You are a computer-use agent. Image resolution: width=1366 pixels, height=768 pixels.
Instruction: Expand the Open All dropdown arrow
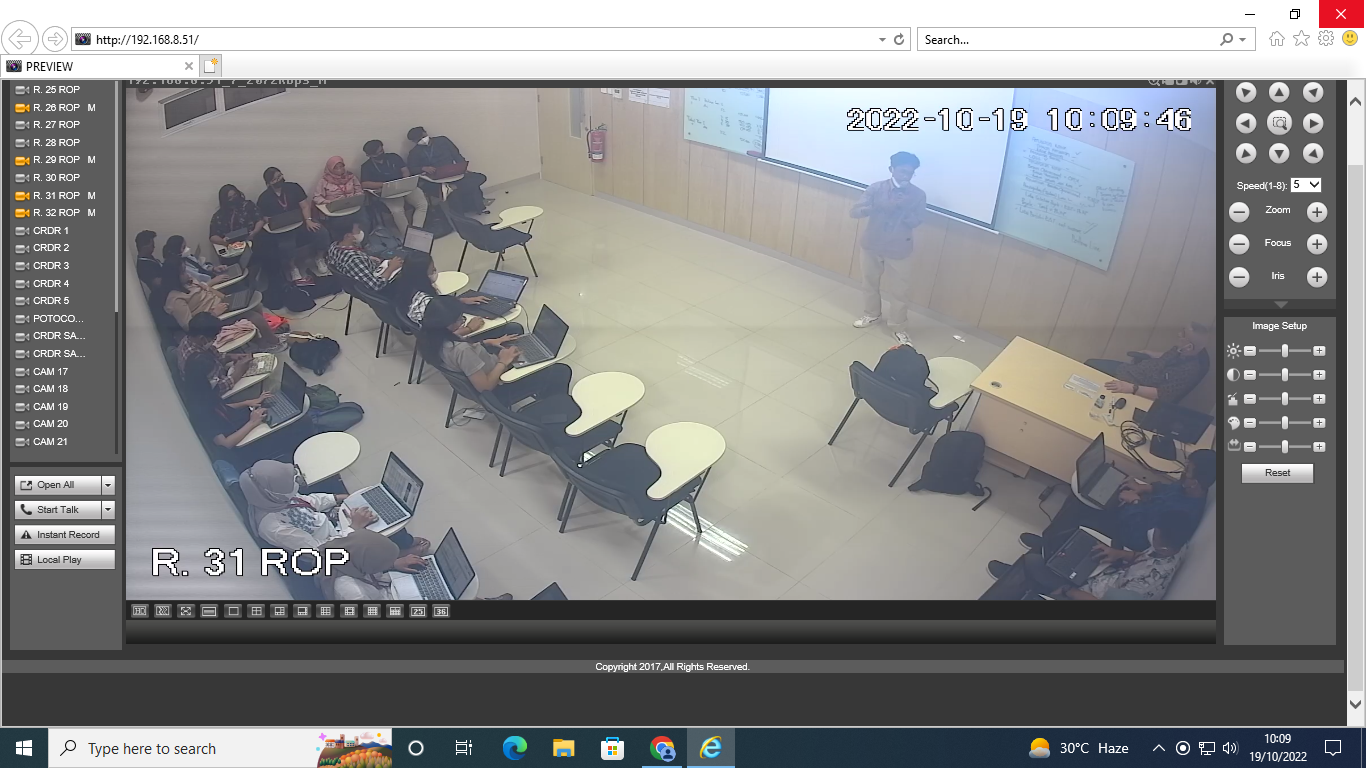tap(108, 485)
